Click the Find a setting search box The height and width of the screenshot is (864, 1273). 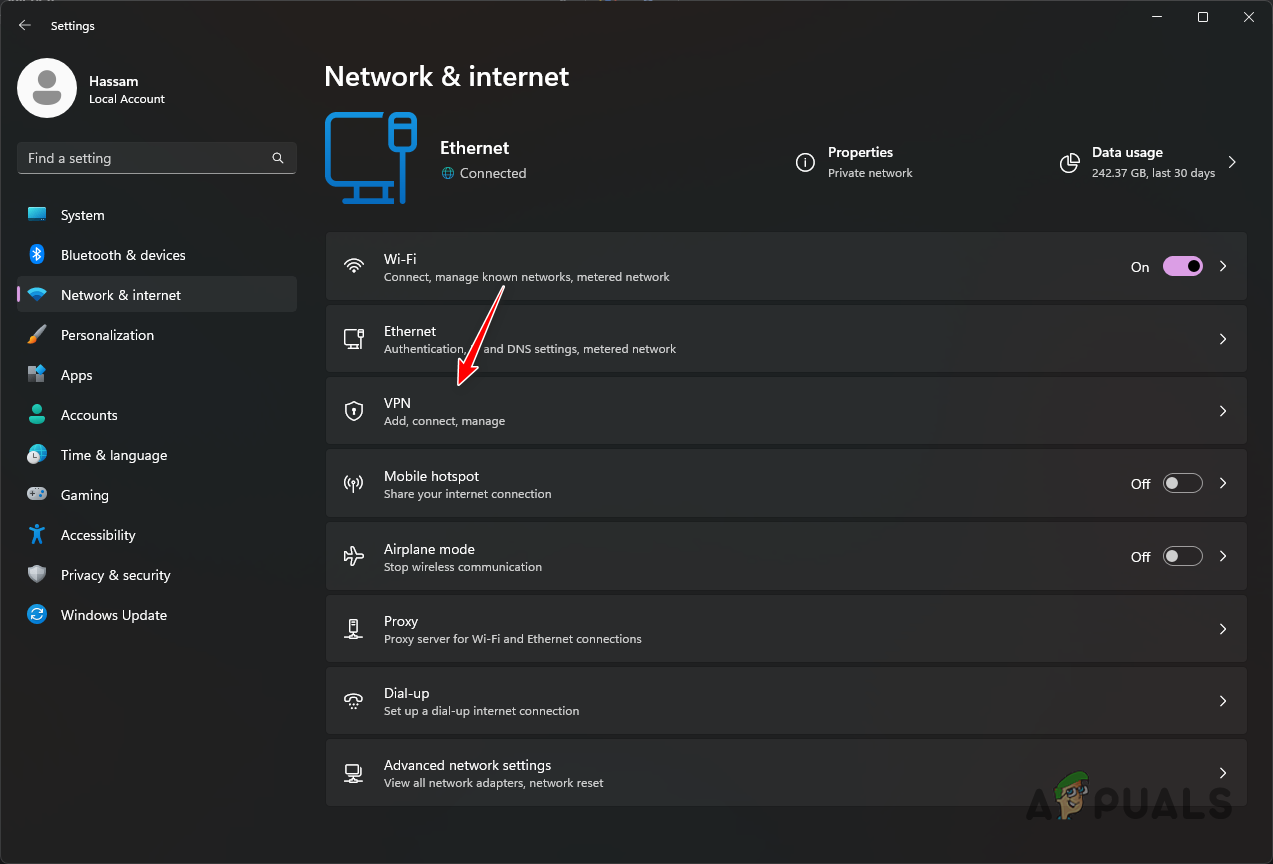(156, 158)
